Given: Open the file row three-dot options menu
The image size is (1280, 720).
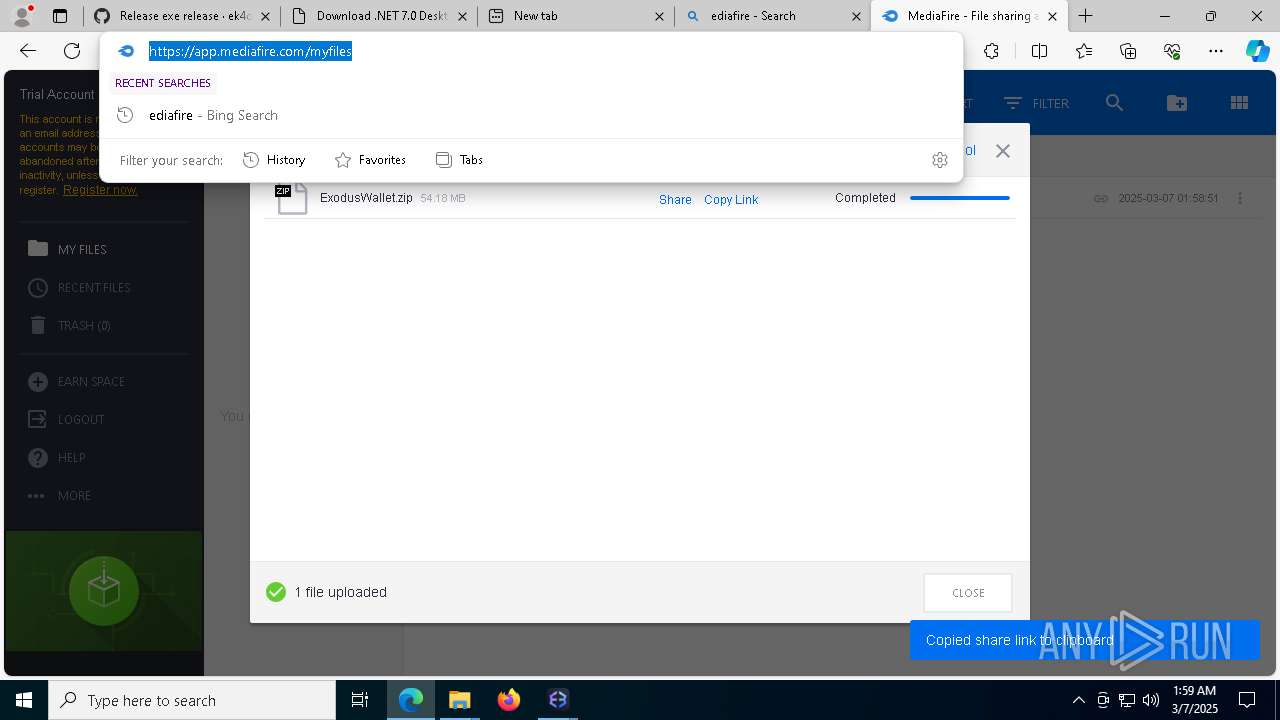Looking at the screenshot, I should click(x=1240, y=198).
